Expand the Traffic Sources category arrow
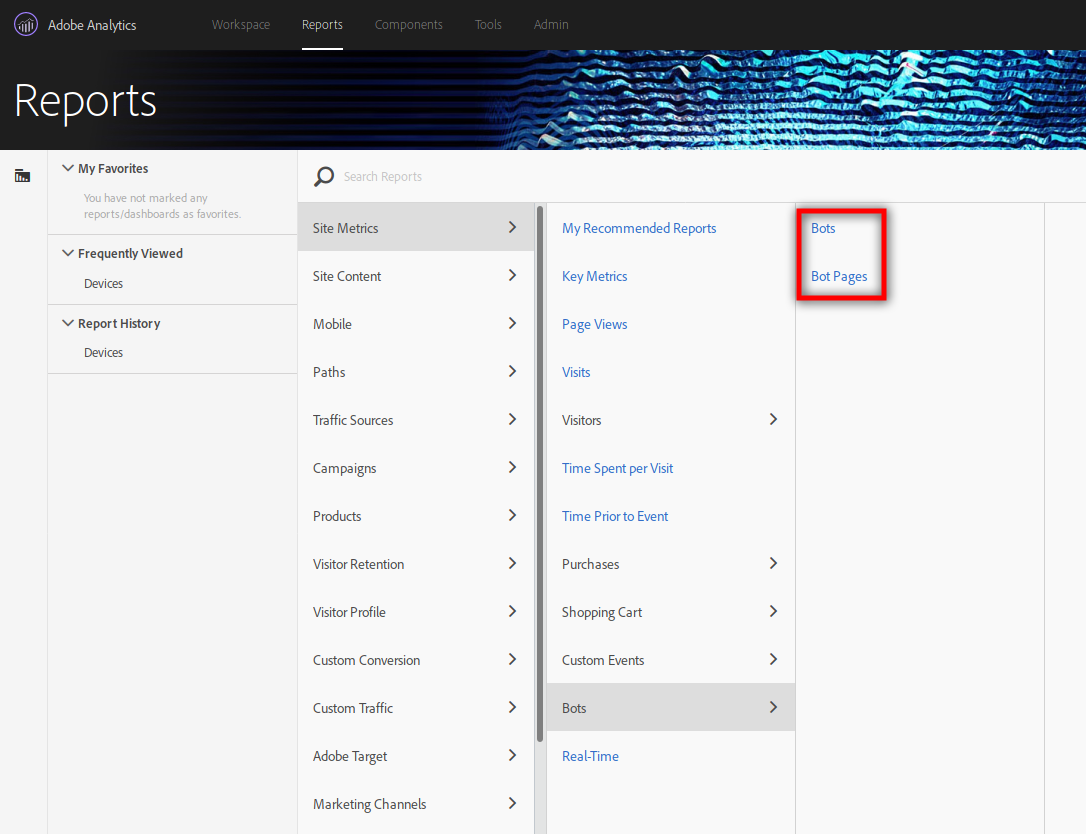Viewport: 1086px width, 834px height. pyautogui.click(x=513, y=419)
